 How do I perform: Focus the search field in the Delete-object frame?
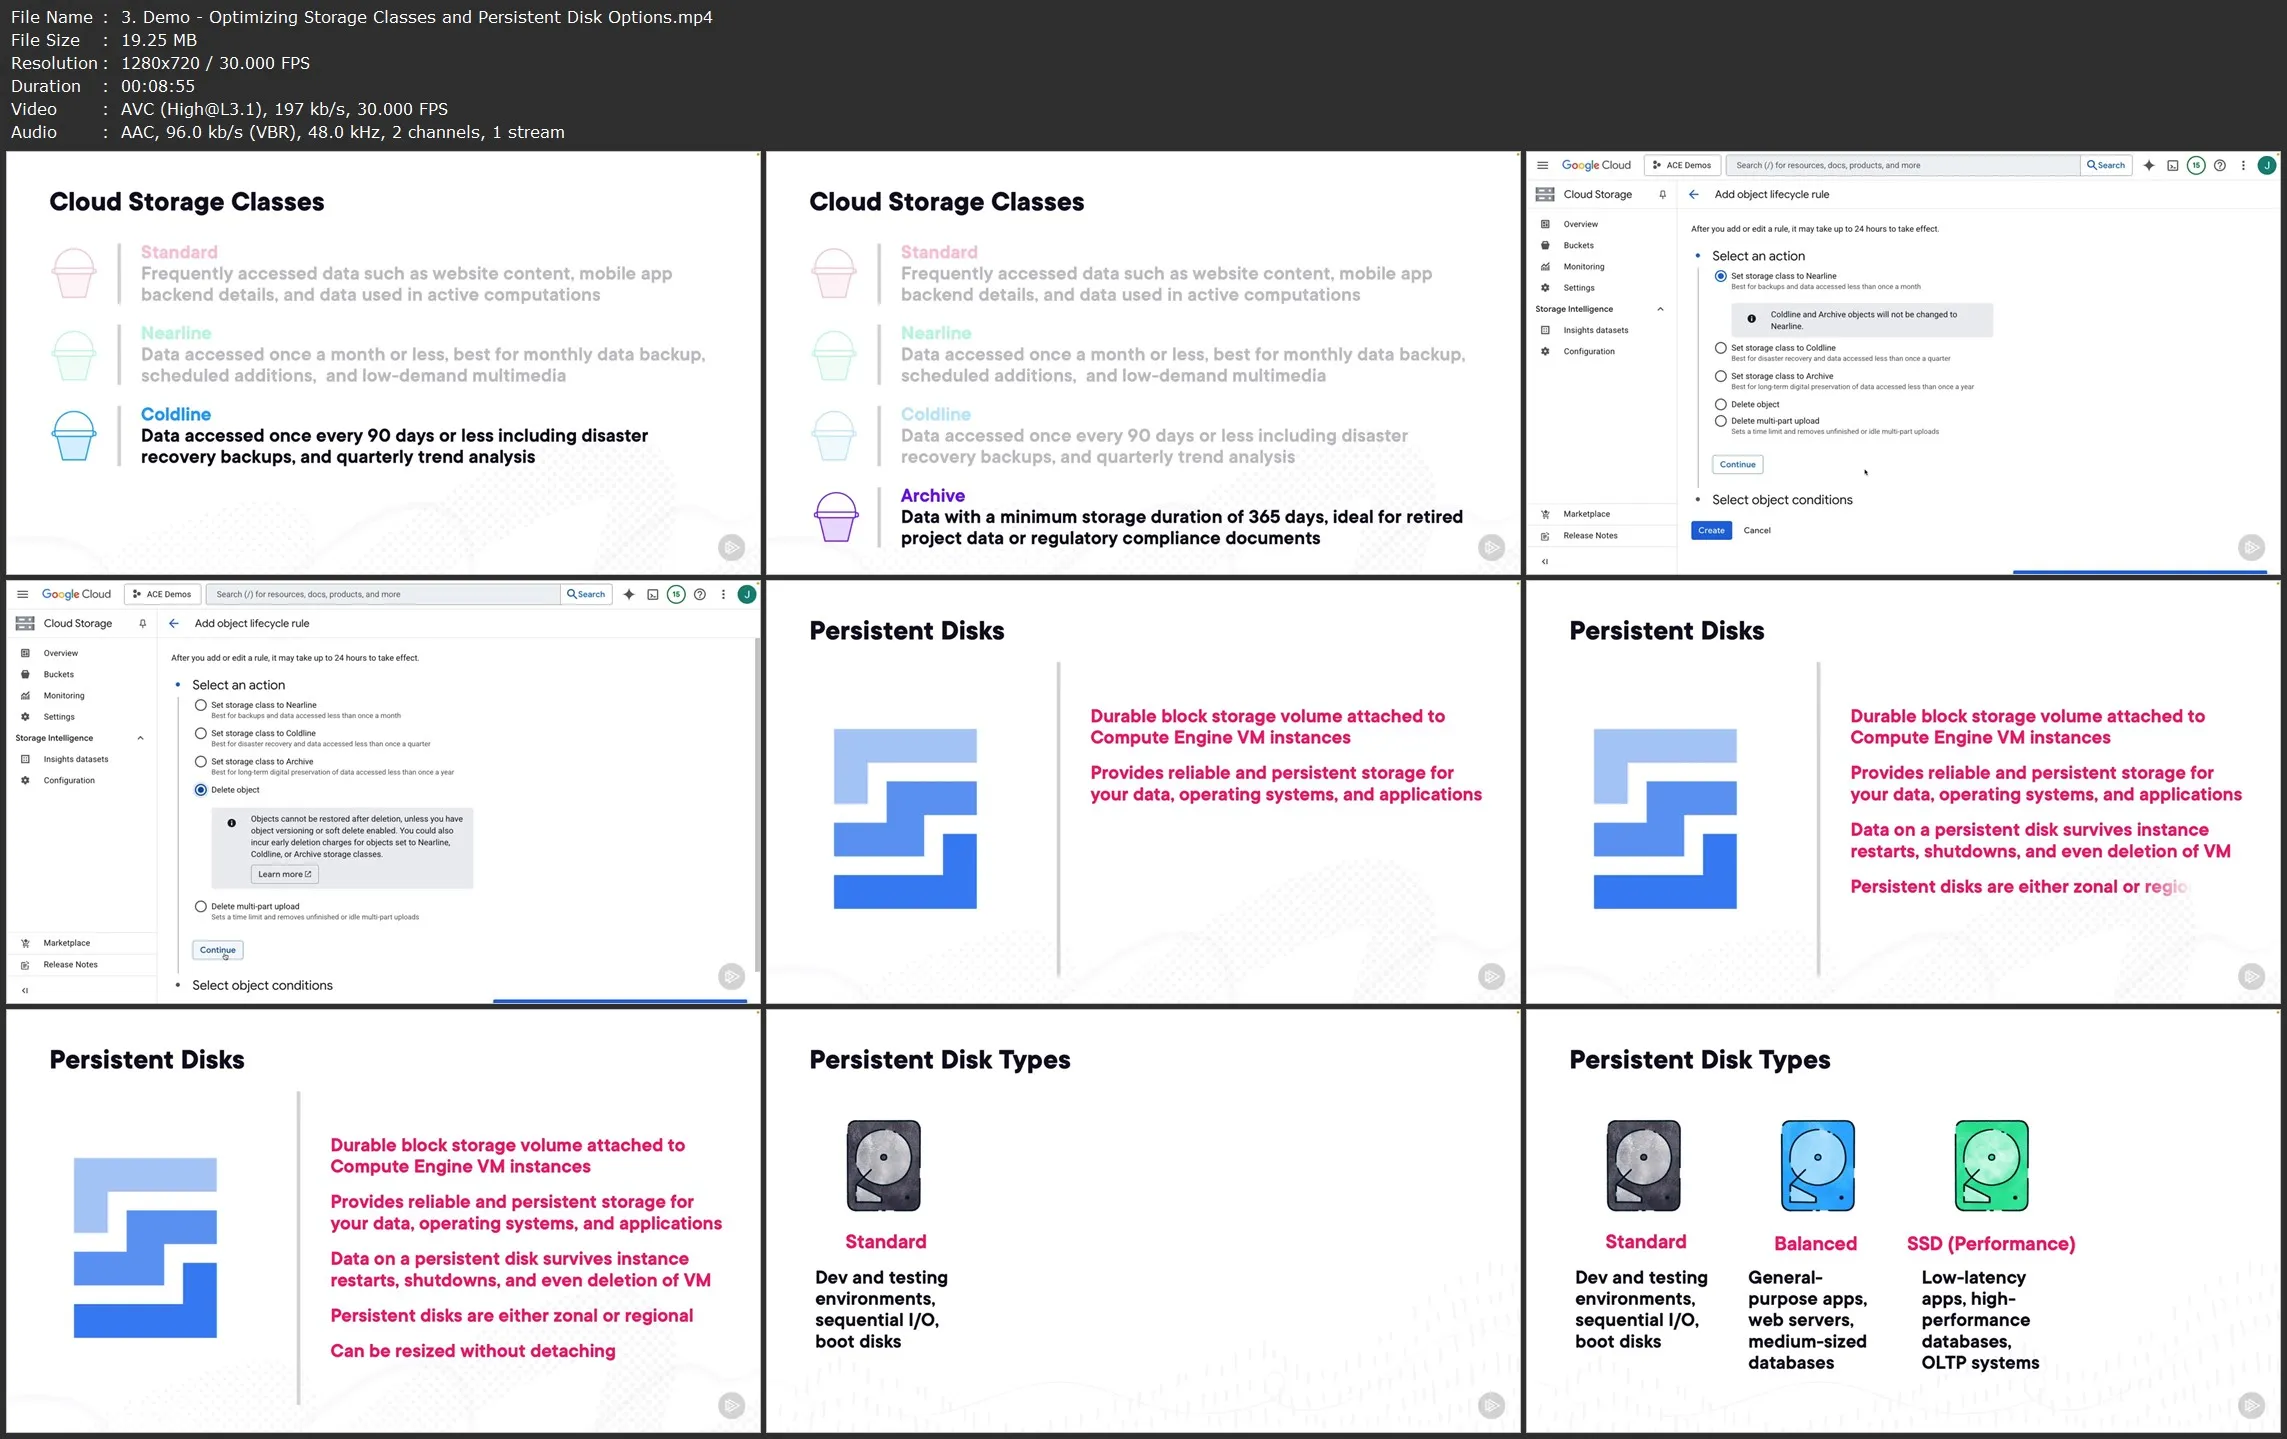tap(383, 594)
